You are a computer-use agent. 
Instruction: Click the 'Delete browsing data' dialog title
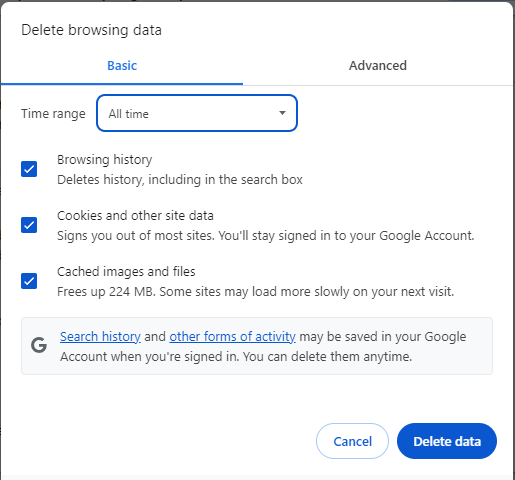tap(91, 30)
